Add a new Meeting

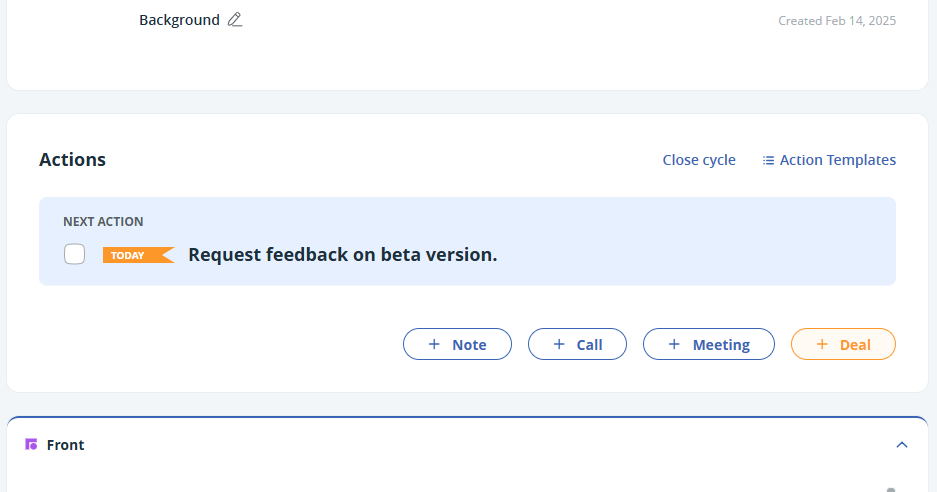pos(709,344)
